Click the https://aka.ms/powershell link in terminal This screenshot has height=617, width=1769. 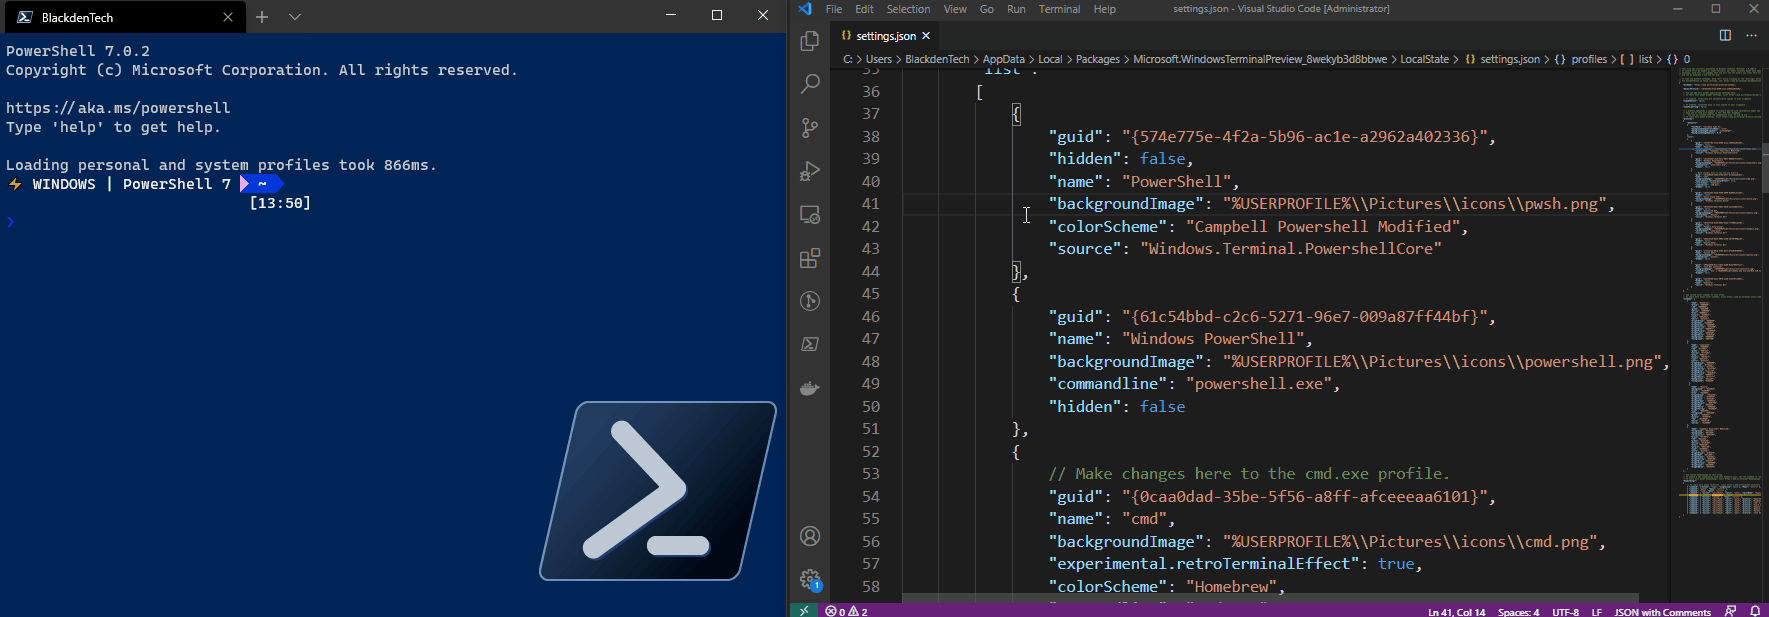118,108
